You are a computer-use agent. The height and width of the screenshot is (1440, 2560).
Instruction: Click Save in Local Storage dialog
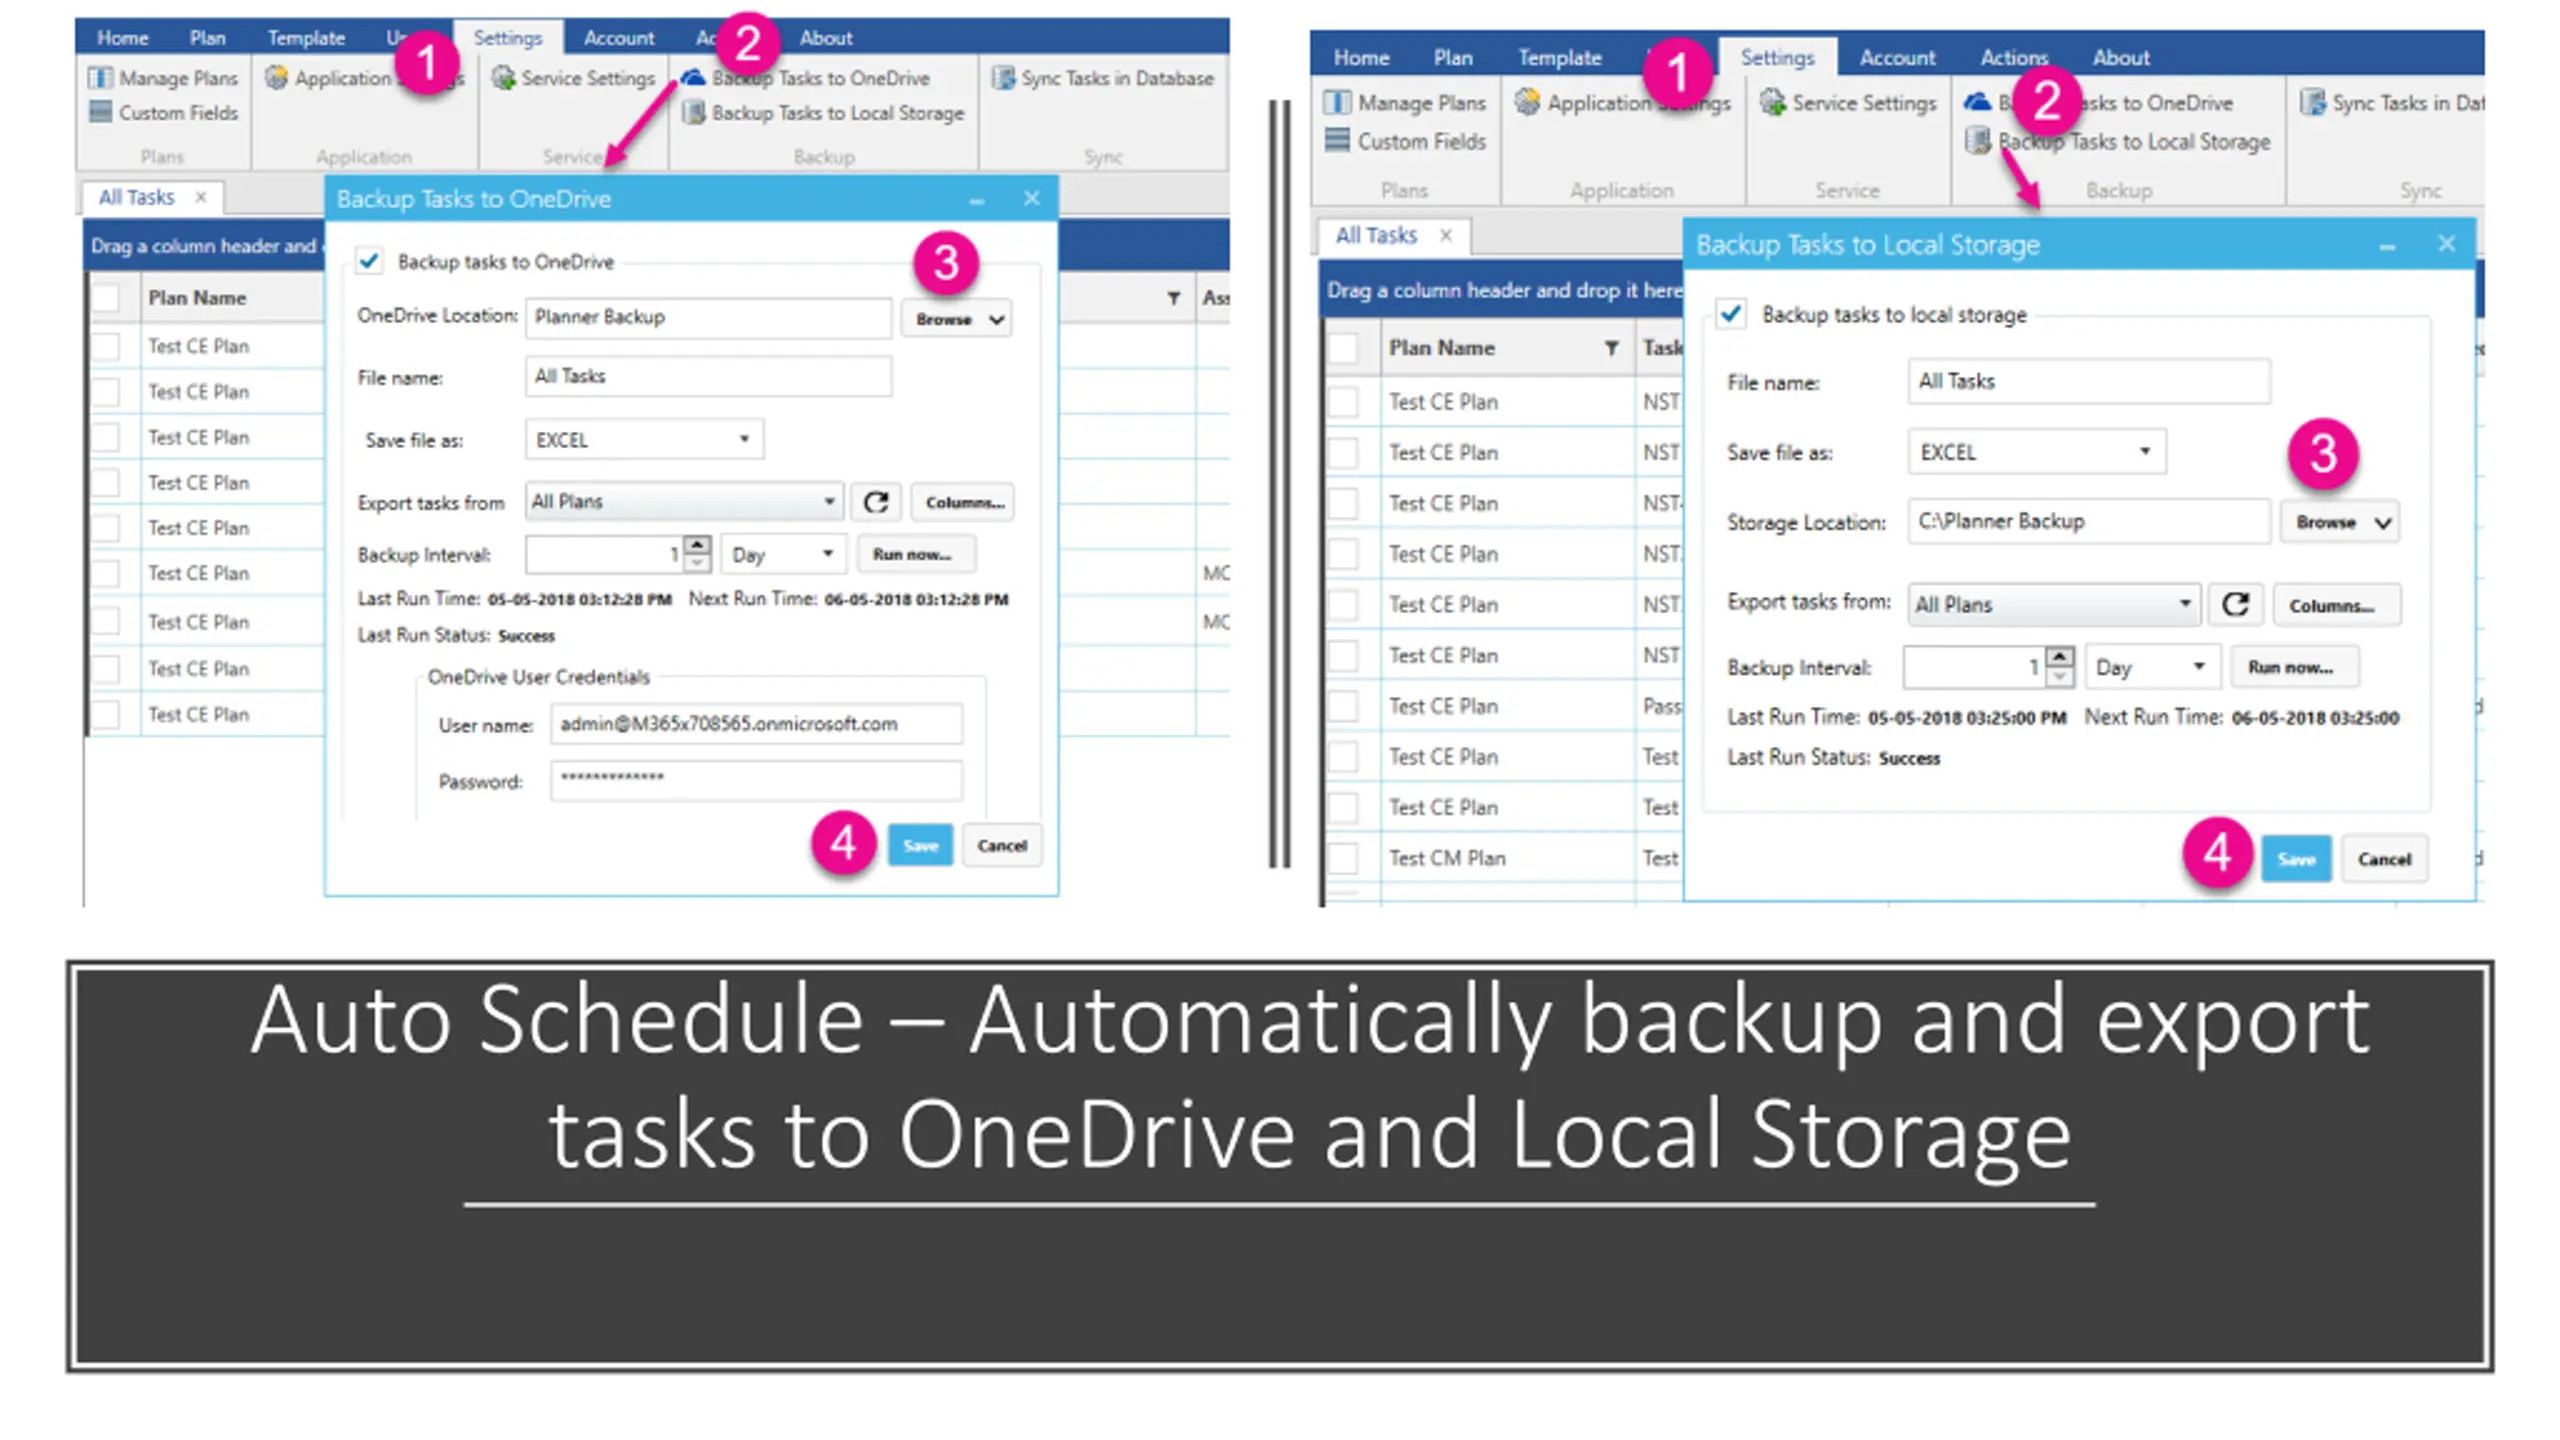click(2296, 859)
